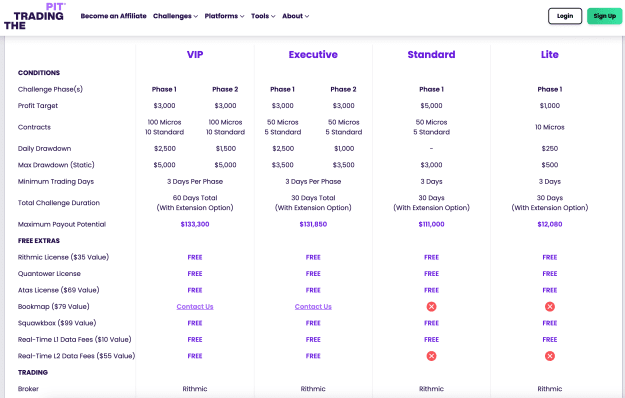The width and height of the screenshot is (625, 398).
Task: Click Maximum Payout Potential row label
Action: click(62, 224)
